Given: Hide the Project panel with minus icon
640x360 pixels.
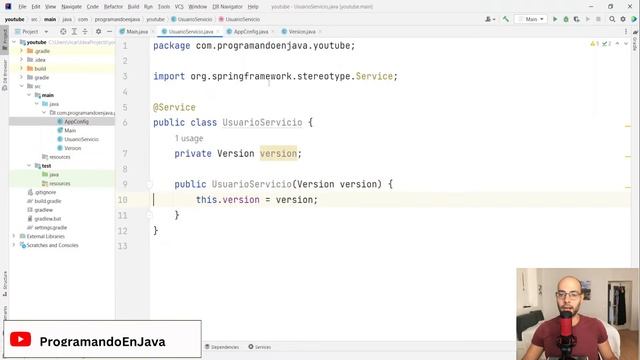Looking at the screenshot, I should [x=109, y=31].
